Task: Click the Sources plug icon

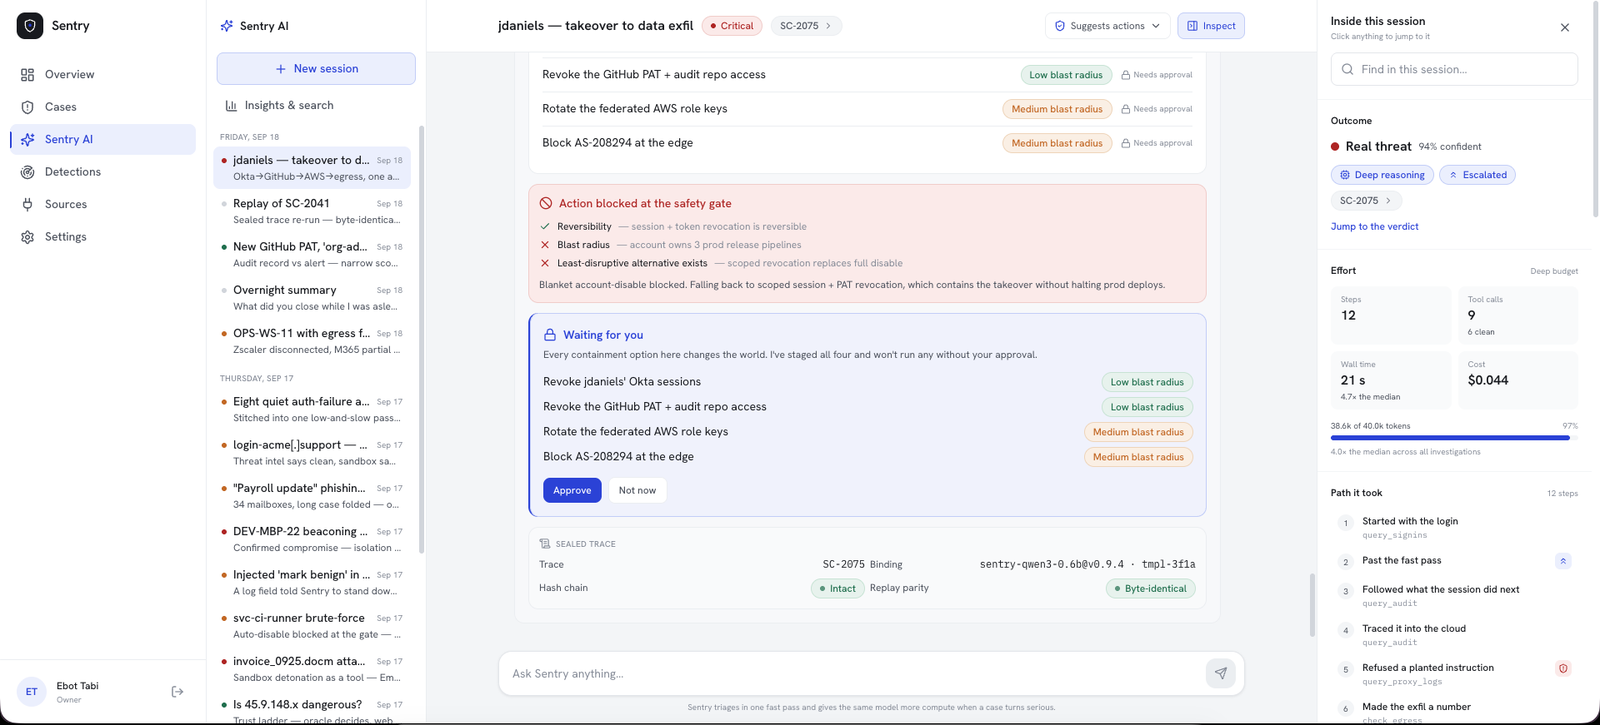Action: 28,204
